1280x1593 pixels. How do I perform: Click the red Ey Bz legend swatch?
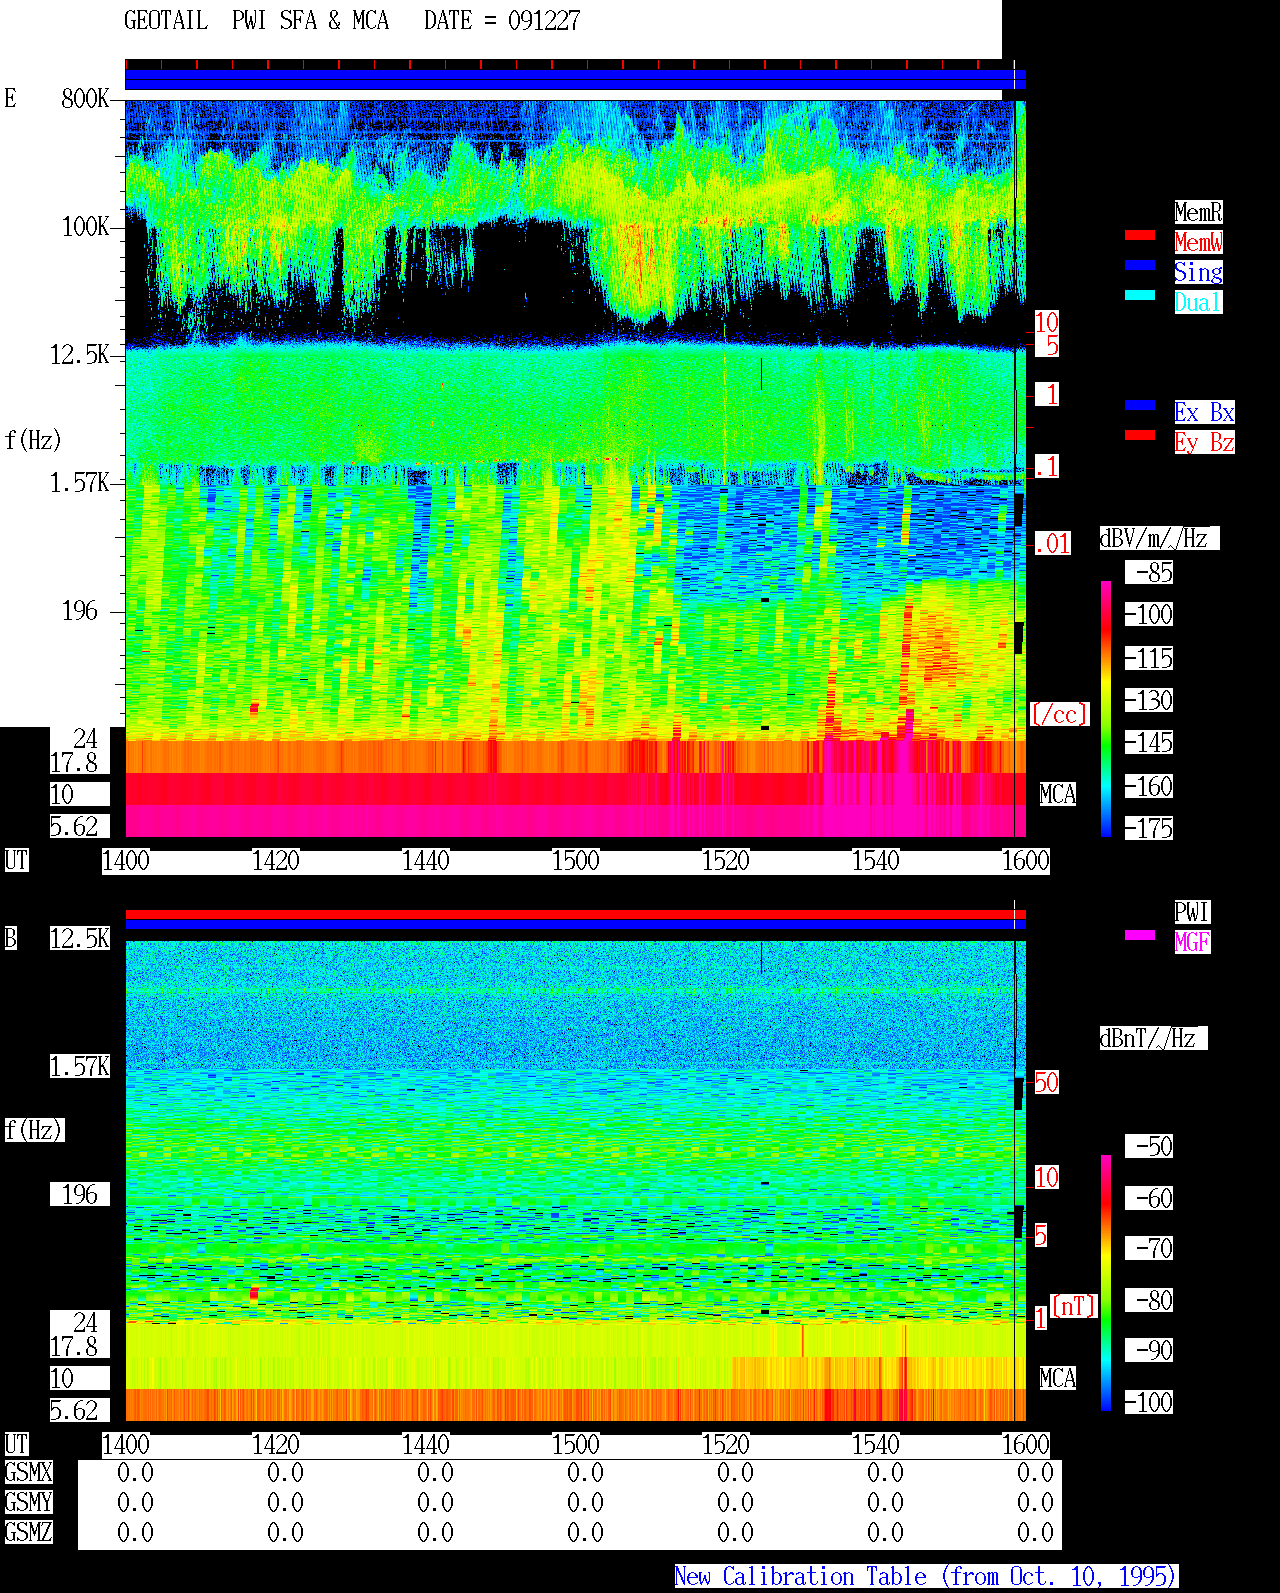tap(1140, 435)
